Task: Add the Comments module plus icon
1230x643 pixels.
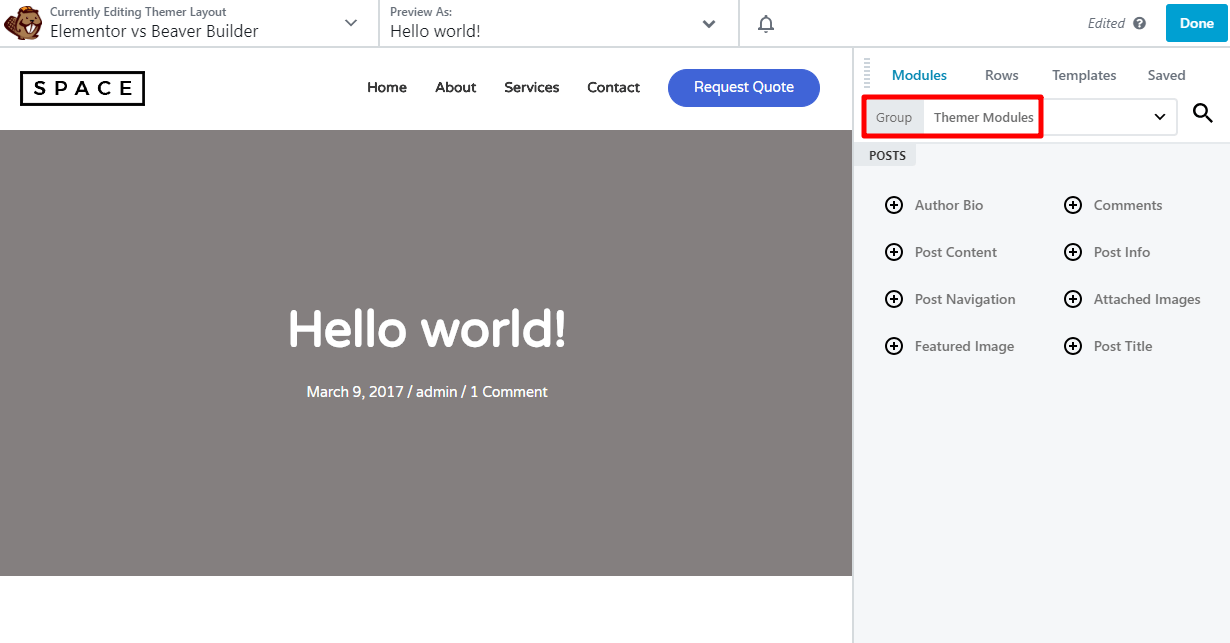Action: coord(1073,205)
